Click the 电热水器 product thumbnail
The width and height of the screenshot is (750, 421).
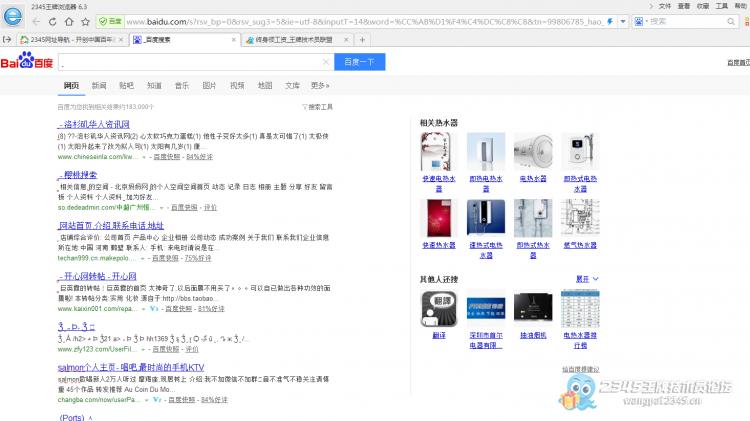[x=533, y=151]
